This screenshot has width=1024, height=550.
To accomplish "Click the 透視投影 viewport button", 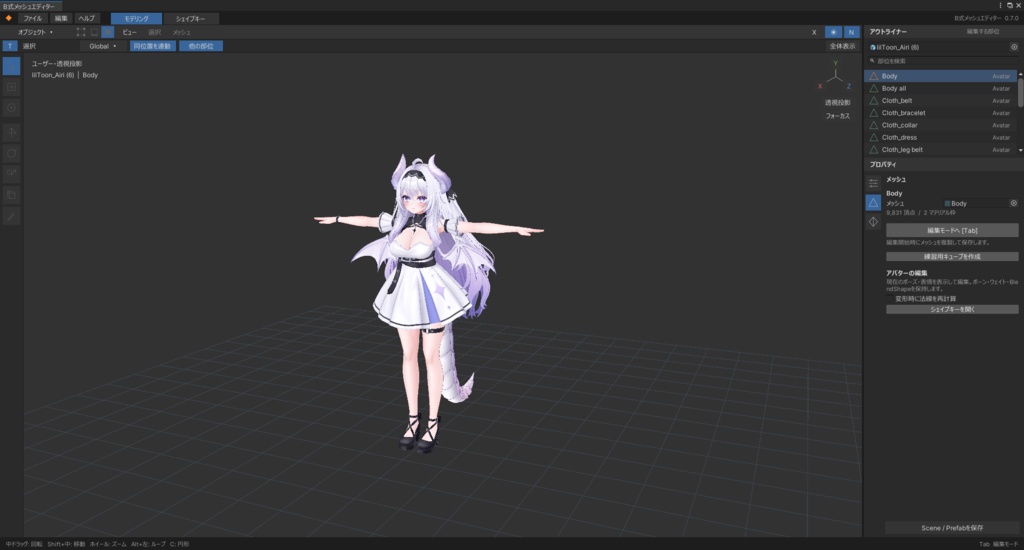I will pyautogui.click(x=837, y=103).
